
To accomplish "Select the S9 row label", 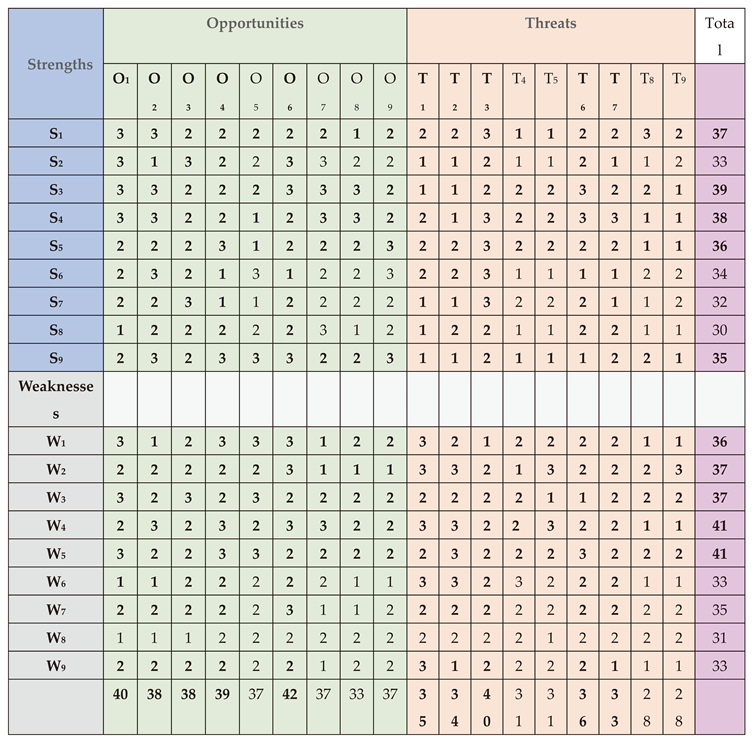I will 53,358.
